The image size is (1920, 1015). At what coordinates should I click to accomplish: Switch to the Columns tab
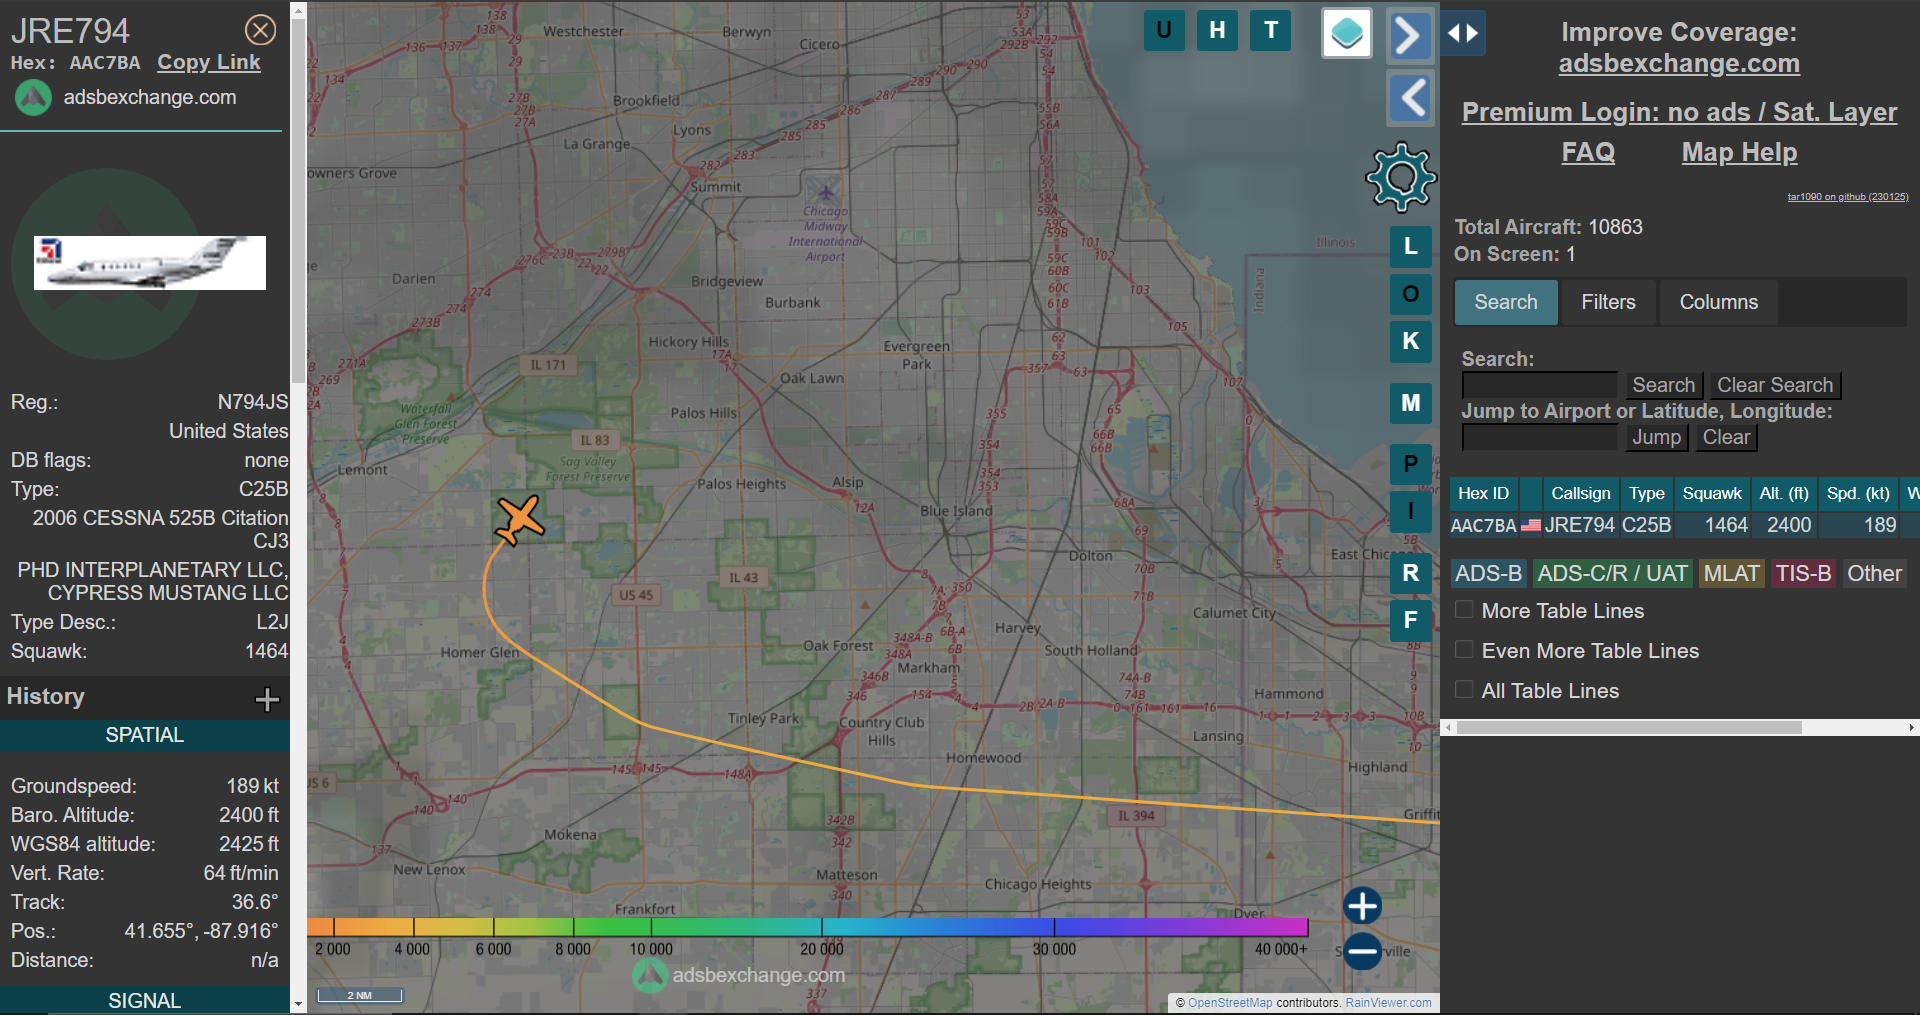click(1718, 302)
